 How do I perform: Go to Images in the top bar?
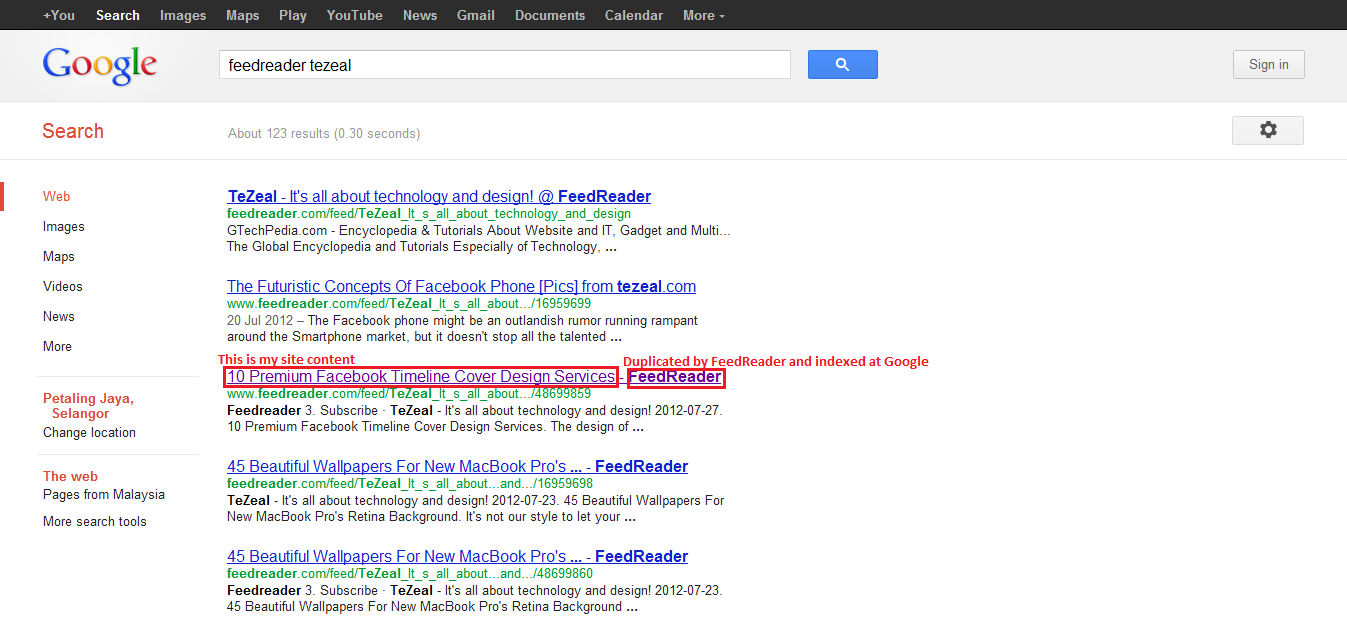(x=183, y=15)
